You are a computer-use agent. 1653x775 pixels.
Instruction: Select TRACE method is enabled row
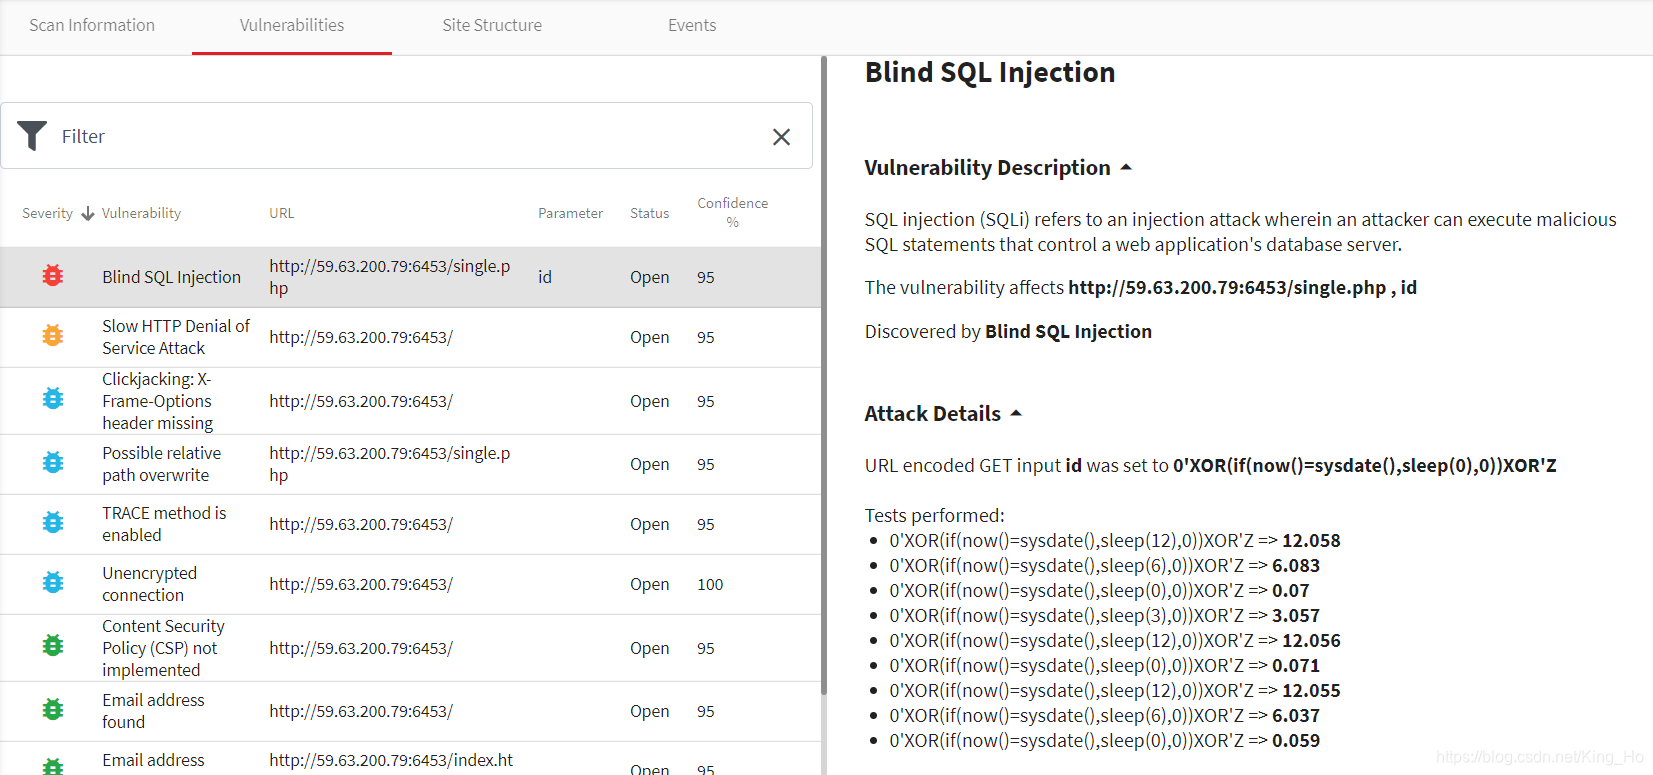pos(410,524)
